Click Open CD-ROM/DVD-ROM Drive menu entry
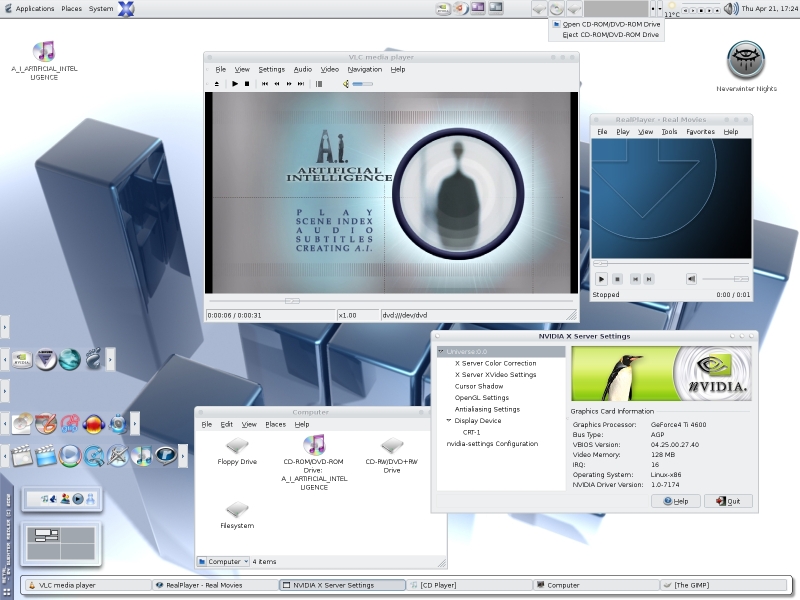 coord(607,24)
